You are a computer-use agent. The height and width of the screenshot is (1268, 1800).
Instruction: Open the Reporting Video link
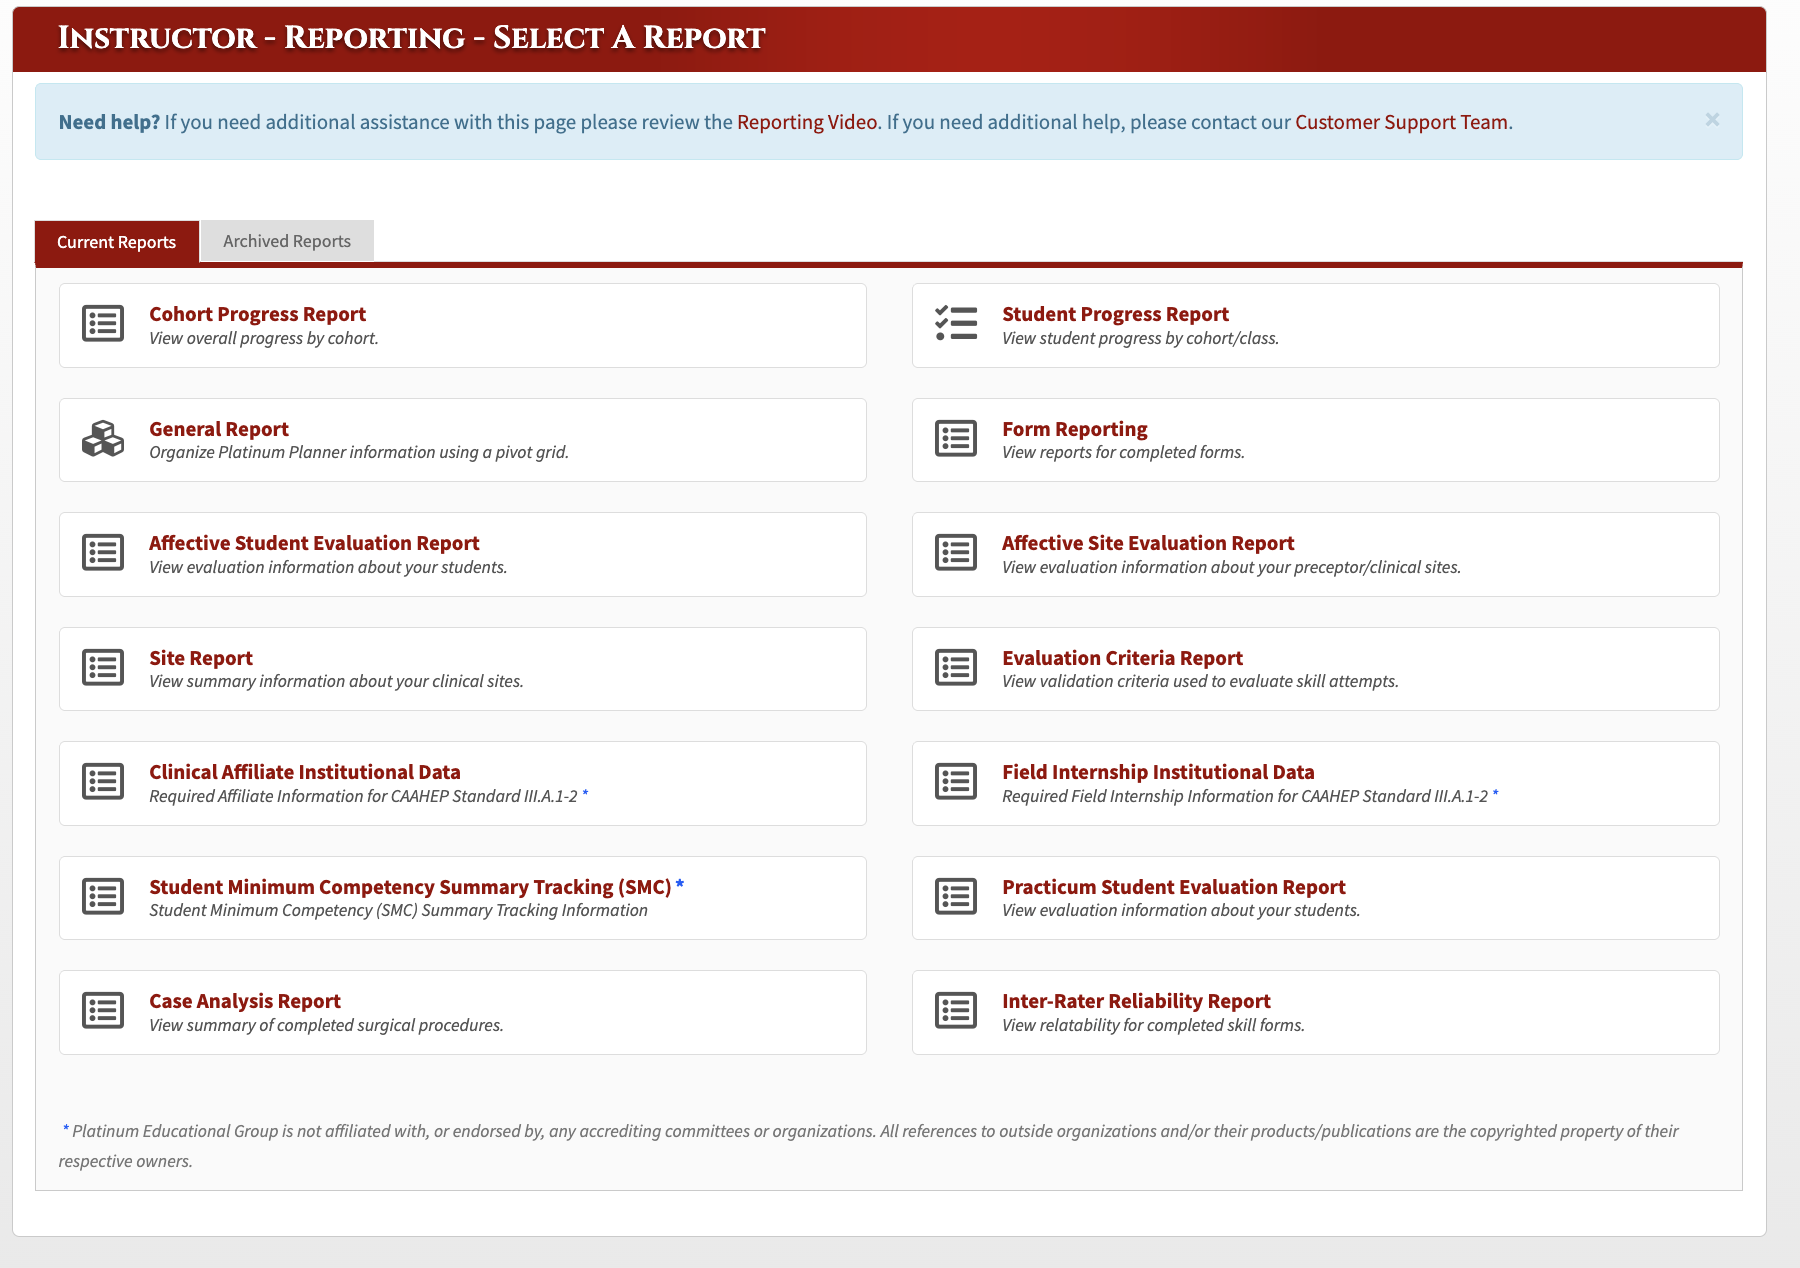807,122
